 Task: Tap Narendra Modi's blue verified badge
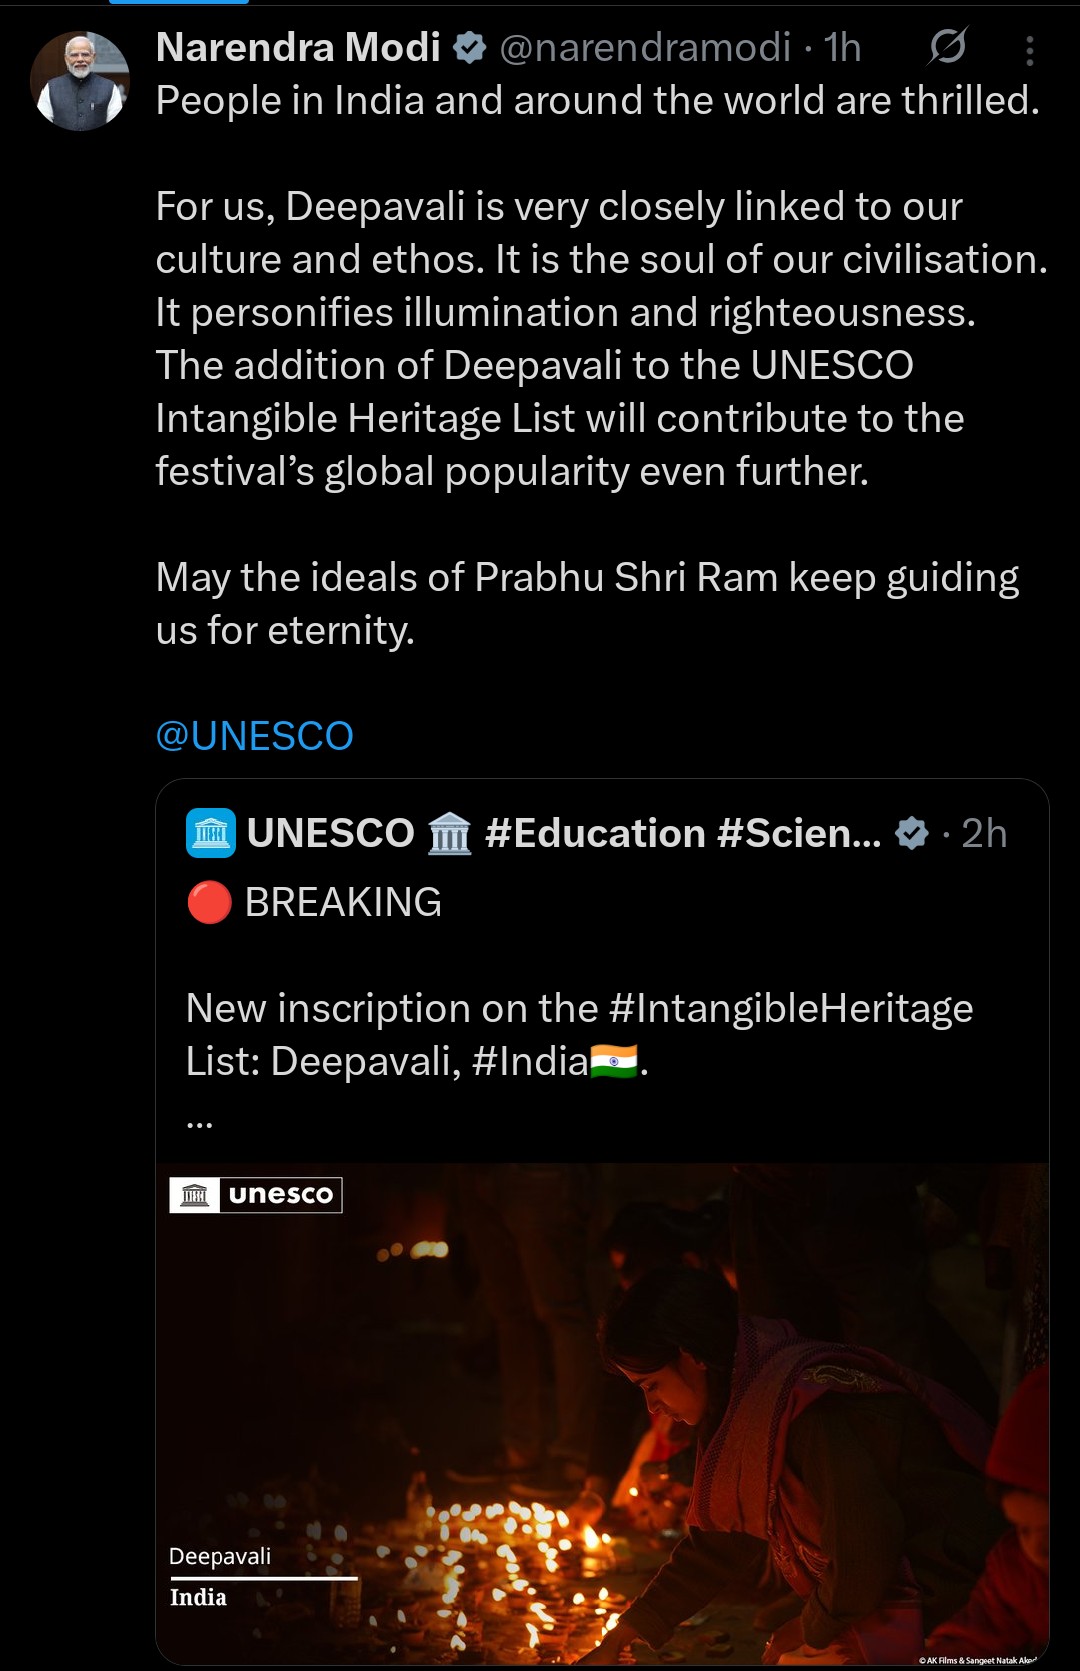click(x=469, y=47)
